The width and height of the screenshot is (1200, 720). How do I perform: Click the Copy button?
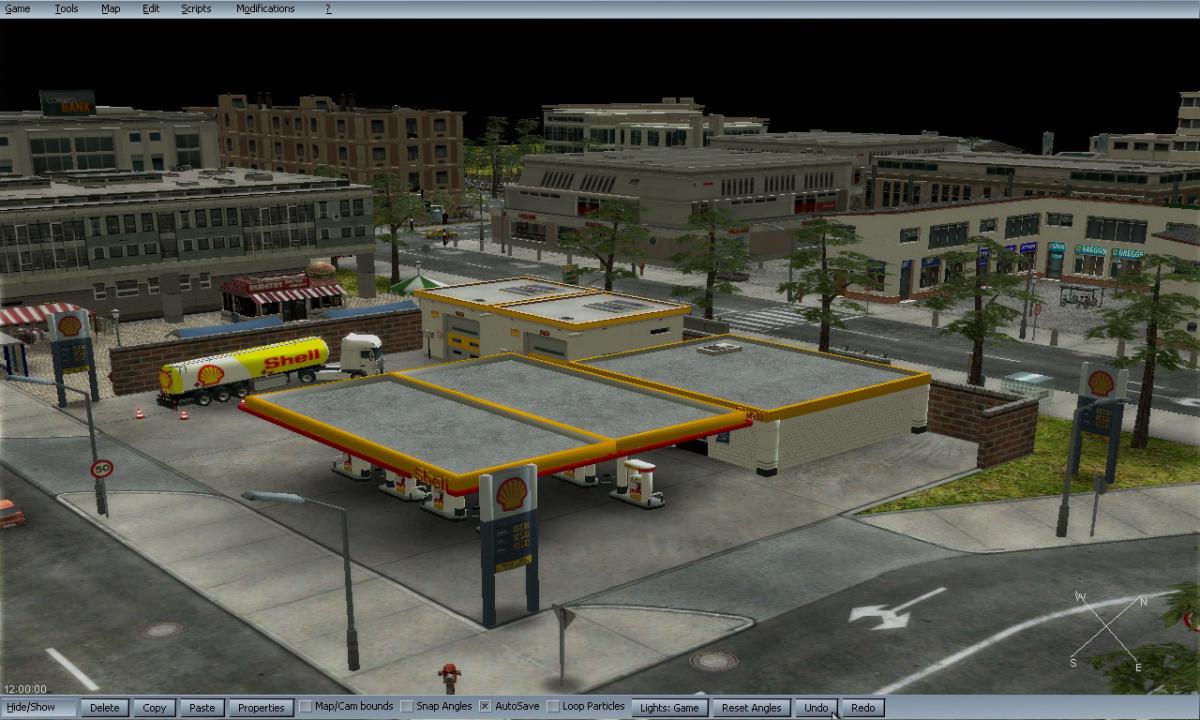(154, 708)
